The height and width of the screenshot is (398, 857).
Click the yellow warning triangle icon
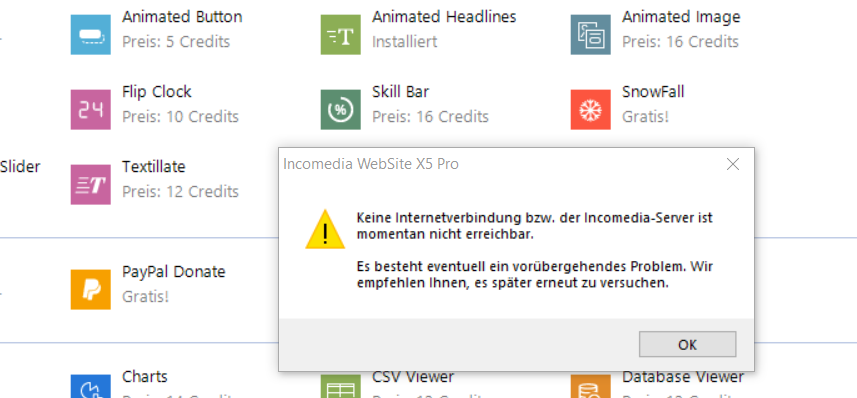pos(325,230)
